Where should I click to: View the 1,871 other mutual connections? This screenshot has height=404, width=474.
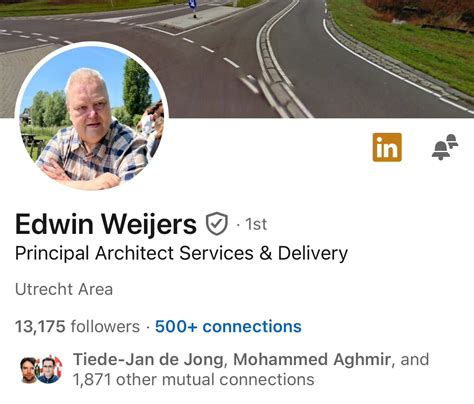pos(193,380)
